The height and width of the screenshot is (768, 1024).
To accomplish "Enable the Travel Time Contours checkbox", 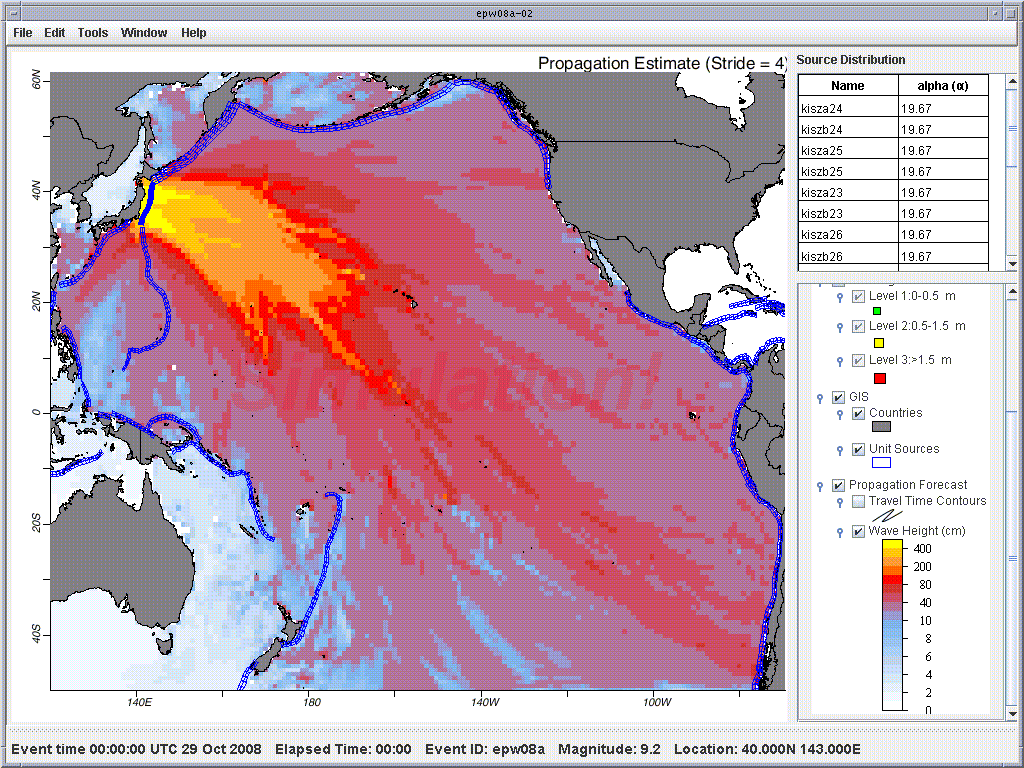I will pos(858,501).
